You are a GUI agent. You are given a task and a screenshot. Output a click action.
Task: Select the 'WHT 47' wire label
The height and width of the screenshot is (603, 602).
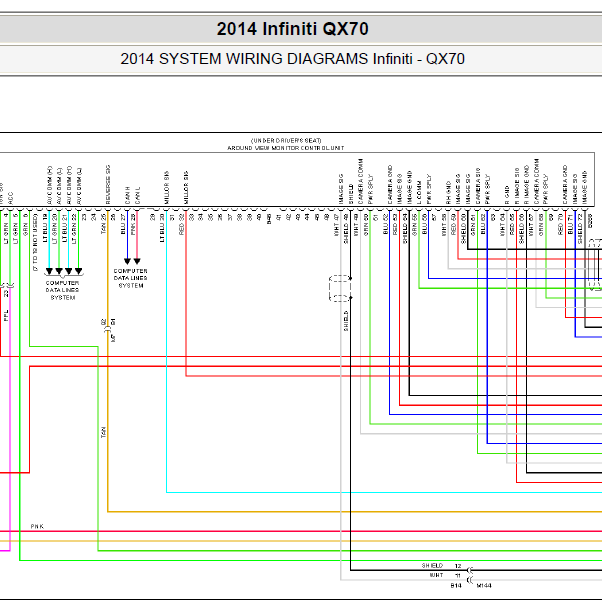[336, 225]
